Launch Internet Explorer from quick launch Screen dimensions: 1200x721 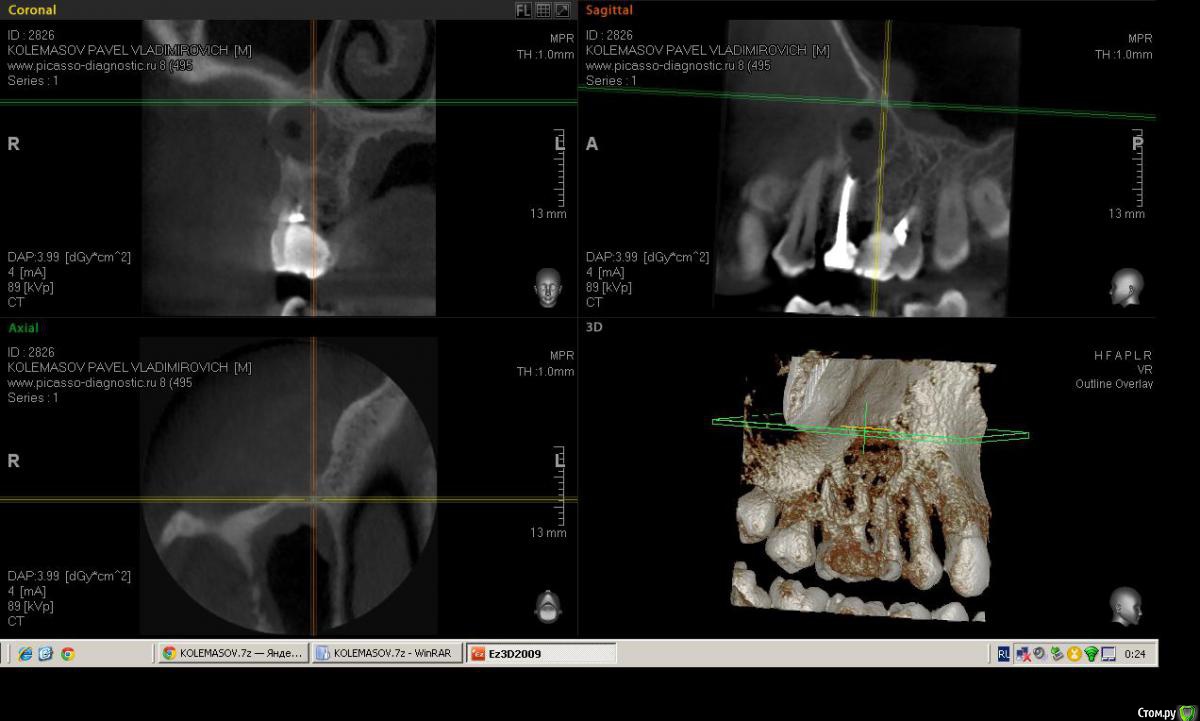[x=25, y=654]
